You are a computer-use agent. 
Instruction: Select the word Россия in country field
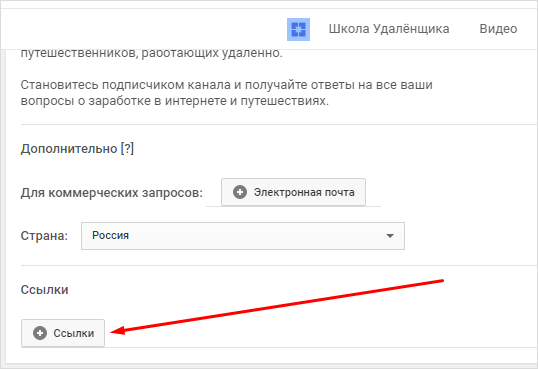coord(110,235)
